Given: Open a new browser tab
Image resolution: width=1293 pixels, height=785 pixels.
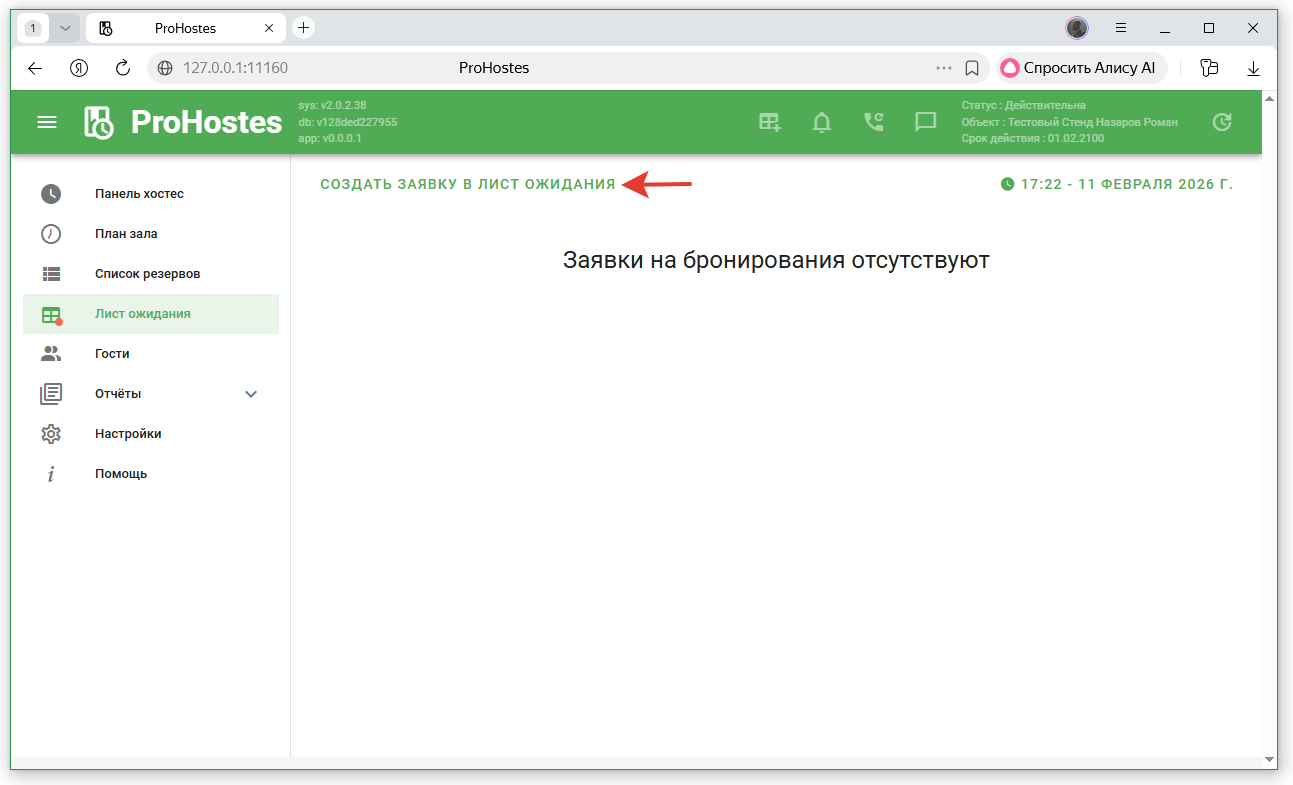Looking at the screenshot, I should coord(304,28).
